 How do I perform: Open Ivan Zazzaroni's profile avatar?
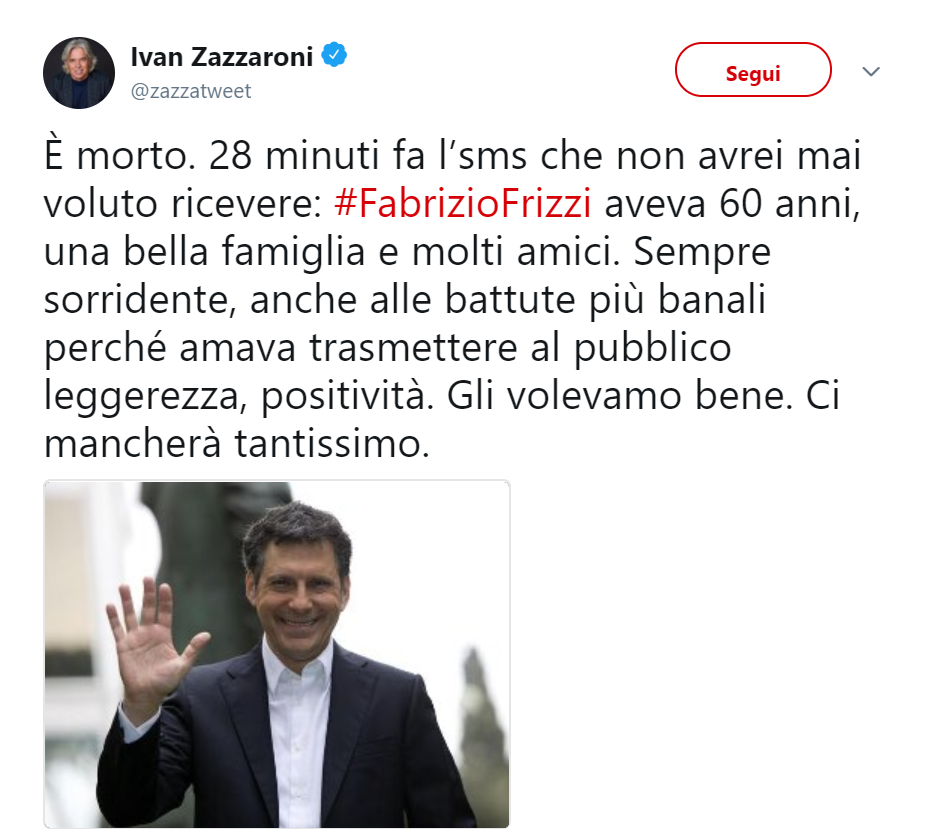(x=79, y=73)
